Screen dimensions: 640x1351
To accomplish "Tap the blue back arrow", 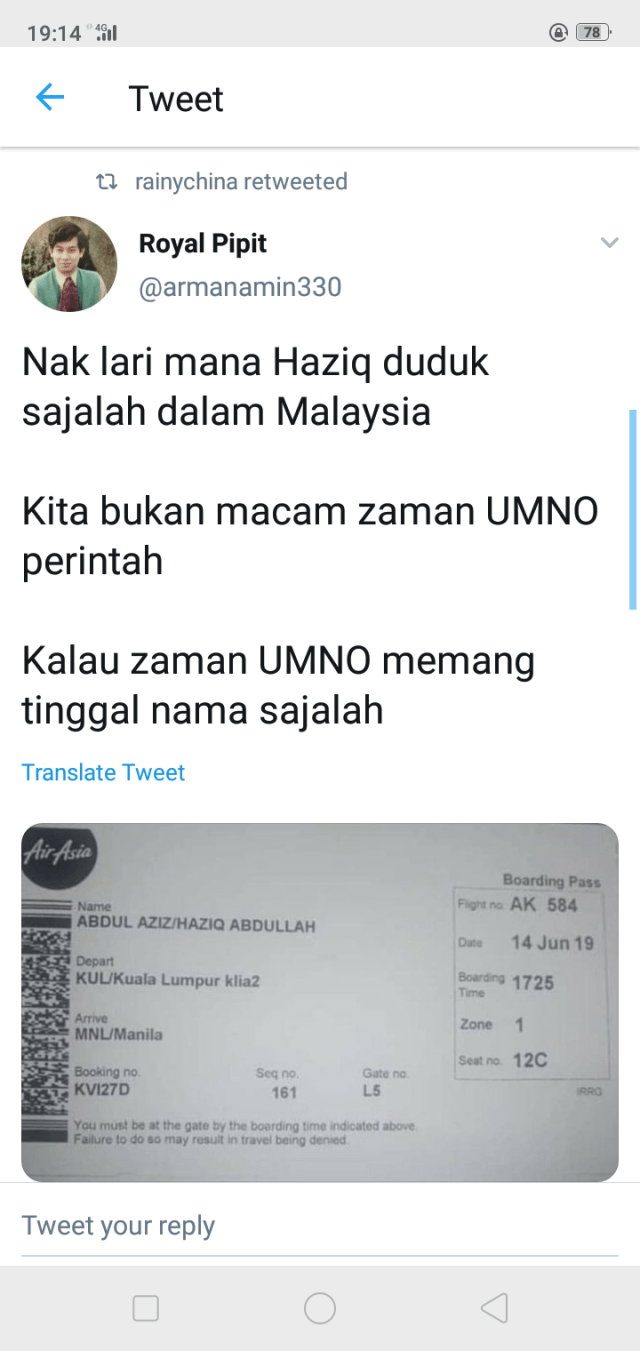I will point(49,98).
